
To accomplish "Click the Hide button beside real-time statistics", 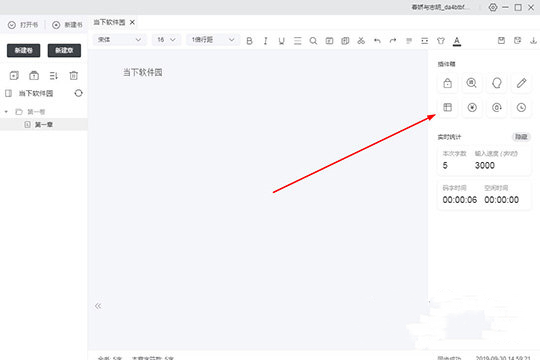I will [x=521, y=137].
